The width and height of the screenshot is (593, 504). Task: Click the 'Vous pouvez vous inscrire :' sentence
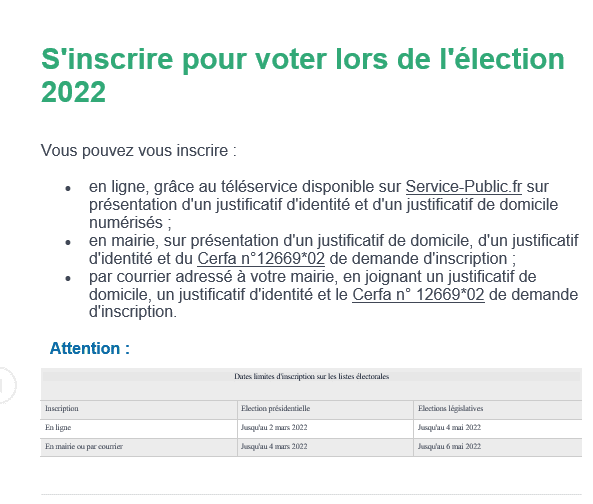tap(138, 150)
